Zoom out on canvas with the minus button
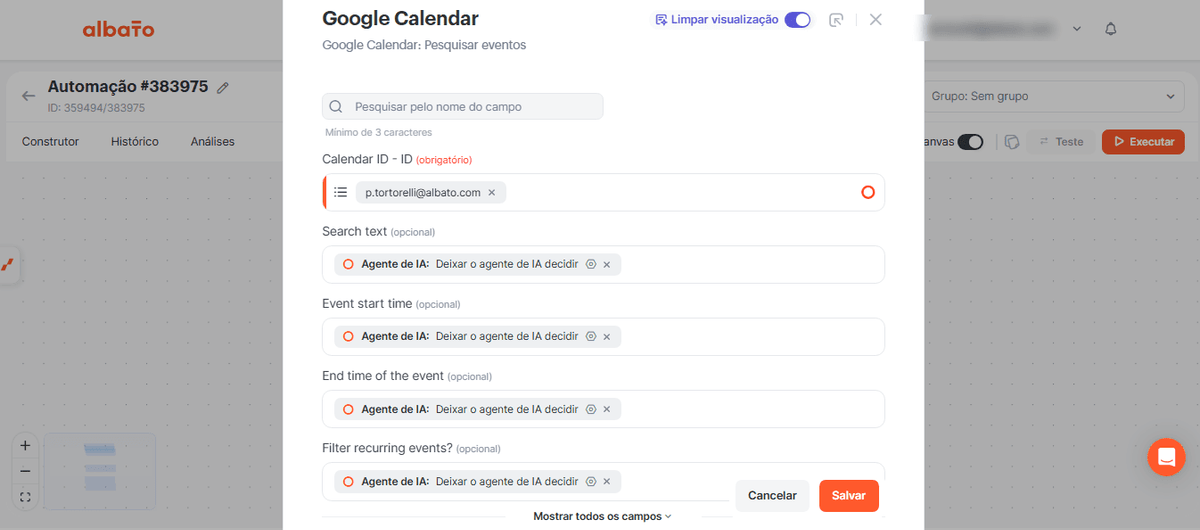1200x530 pixels. pyautogui.click(x=25, y=471)
